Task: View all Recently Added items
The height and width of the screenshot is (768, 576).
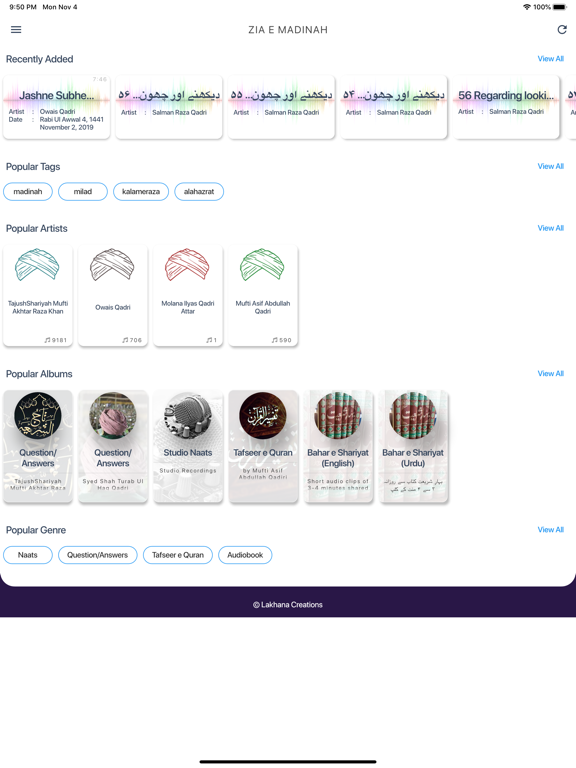Action: point(551,59)
